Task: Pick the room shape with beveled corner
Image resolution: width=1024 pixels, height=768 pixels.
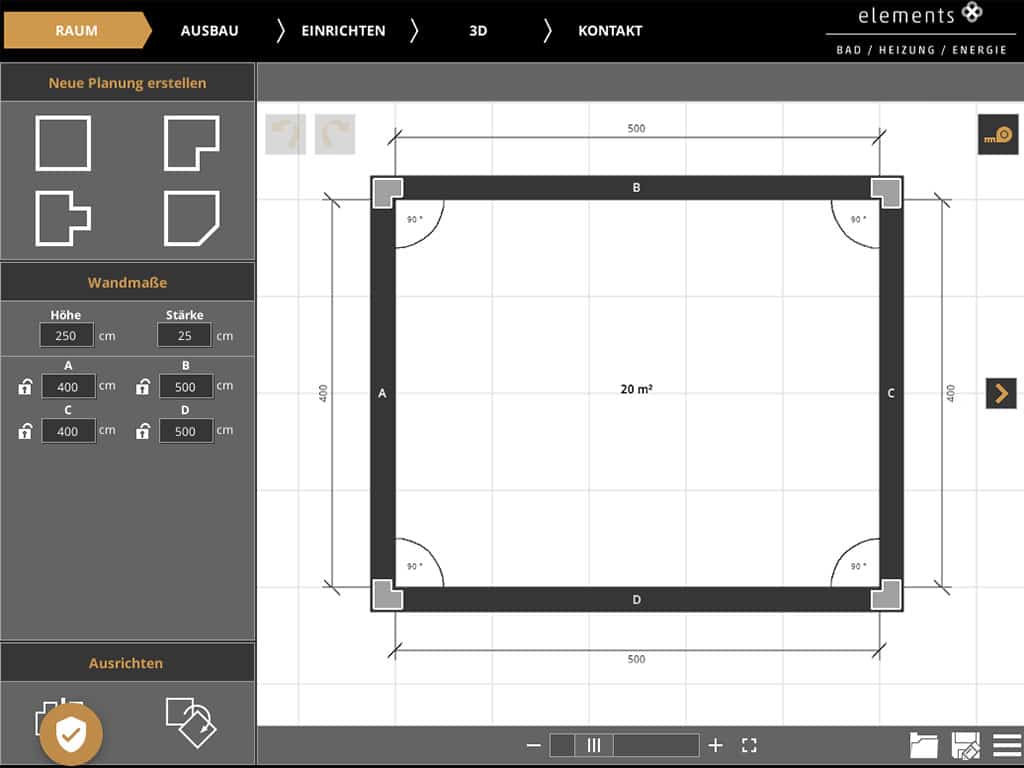Action: tap(191, 217)
